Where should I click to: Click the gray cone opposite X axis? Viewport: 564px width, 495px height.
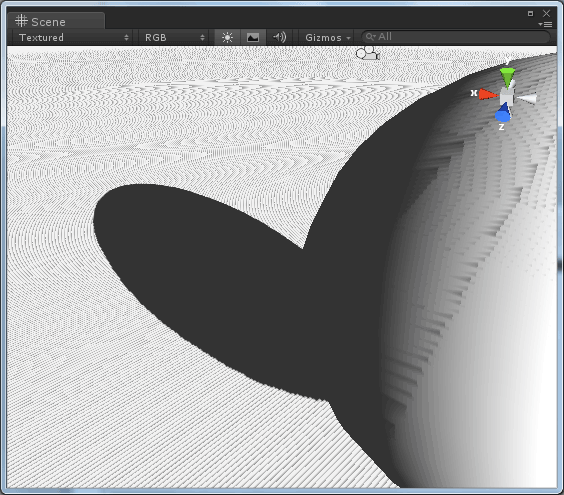(x=526, y=99)
